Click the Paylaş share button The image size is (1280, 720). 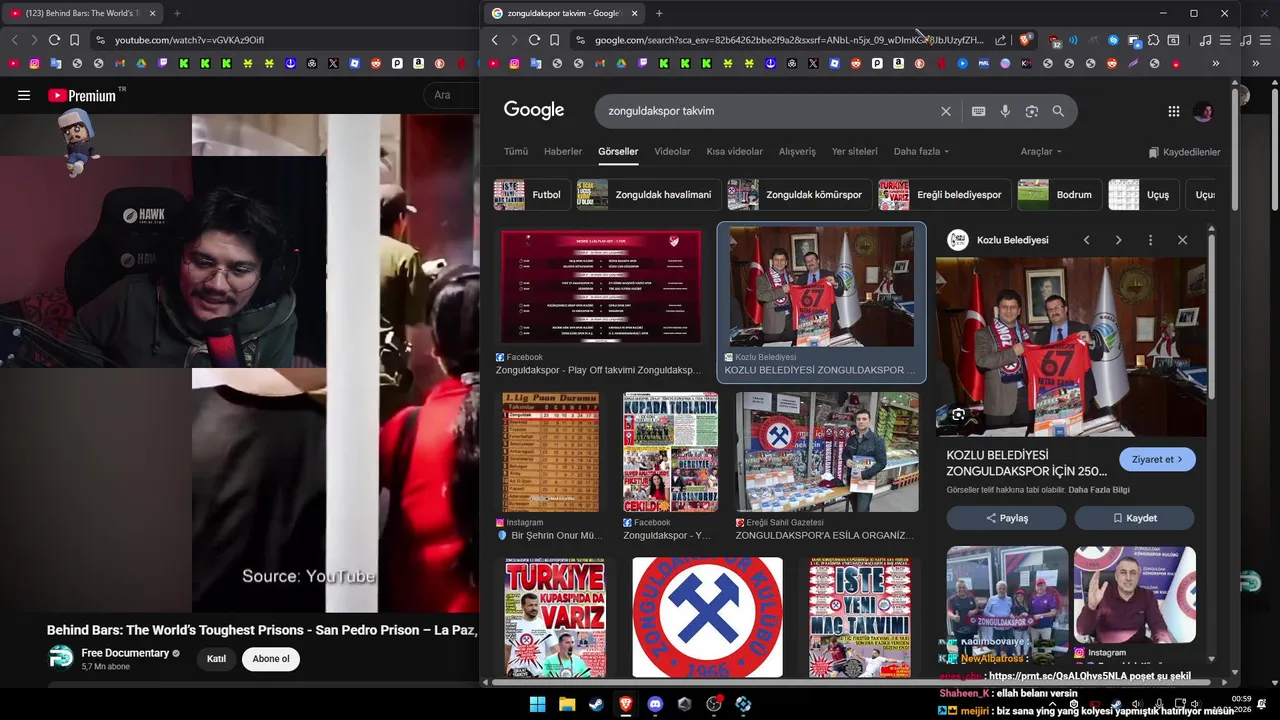pos(1006,518)
